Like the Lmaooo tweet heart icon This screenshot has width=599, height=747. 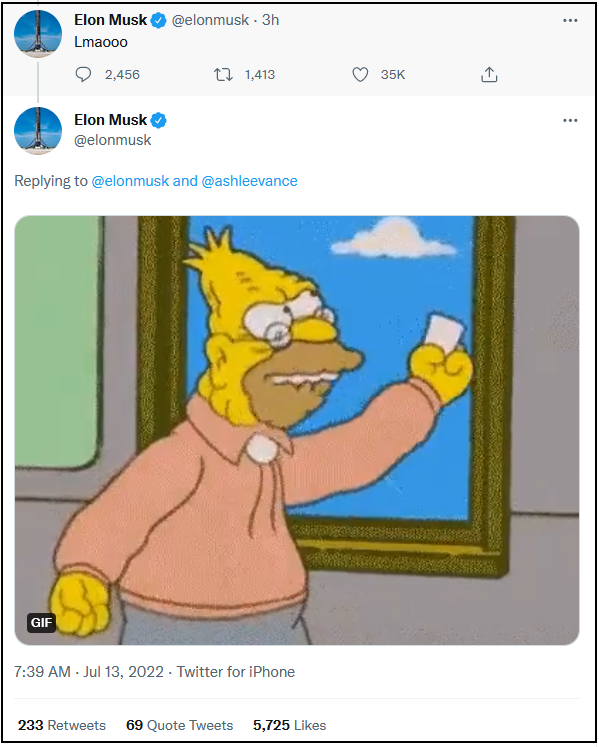pyautogui.click(x=360, y=75)
